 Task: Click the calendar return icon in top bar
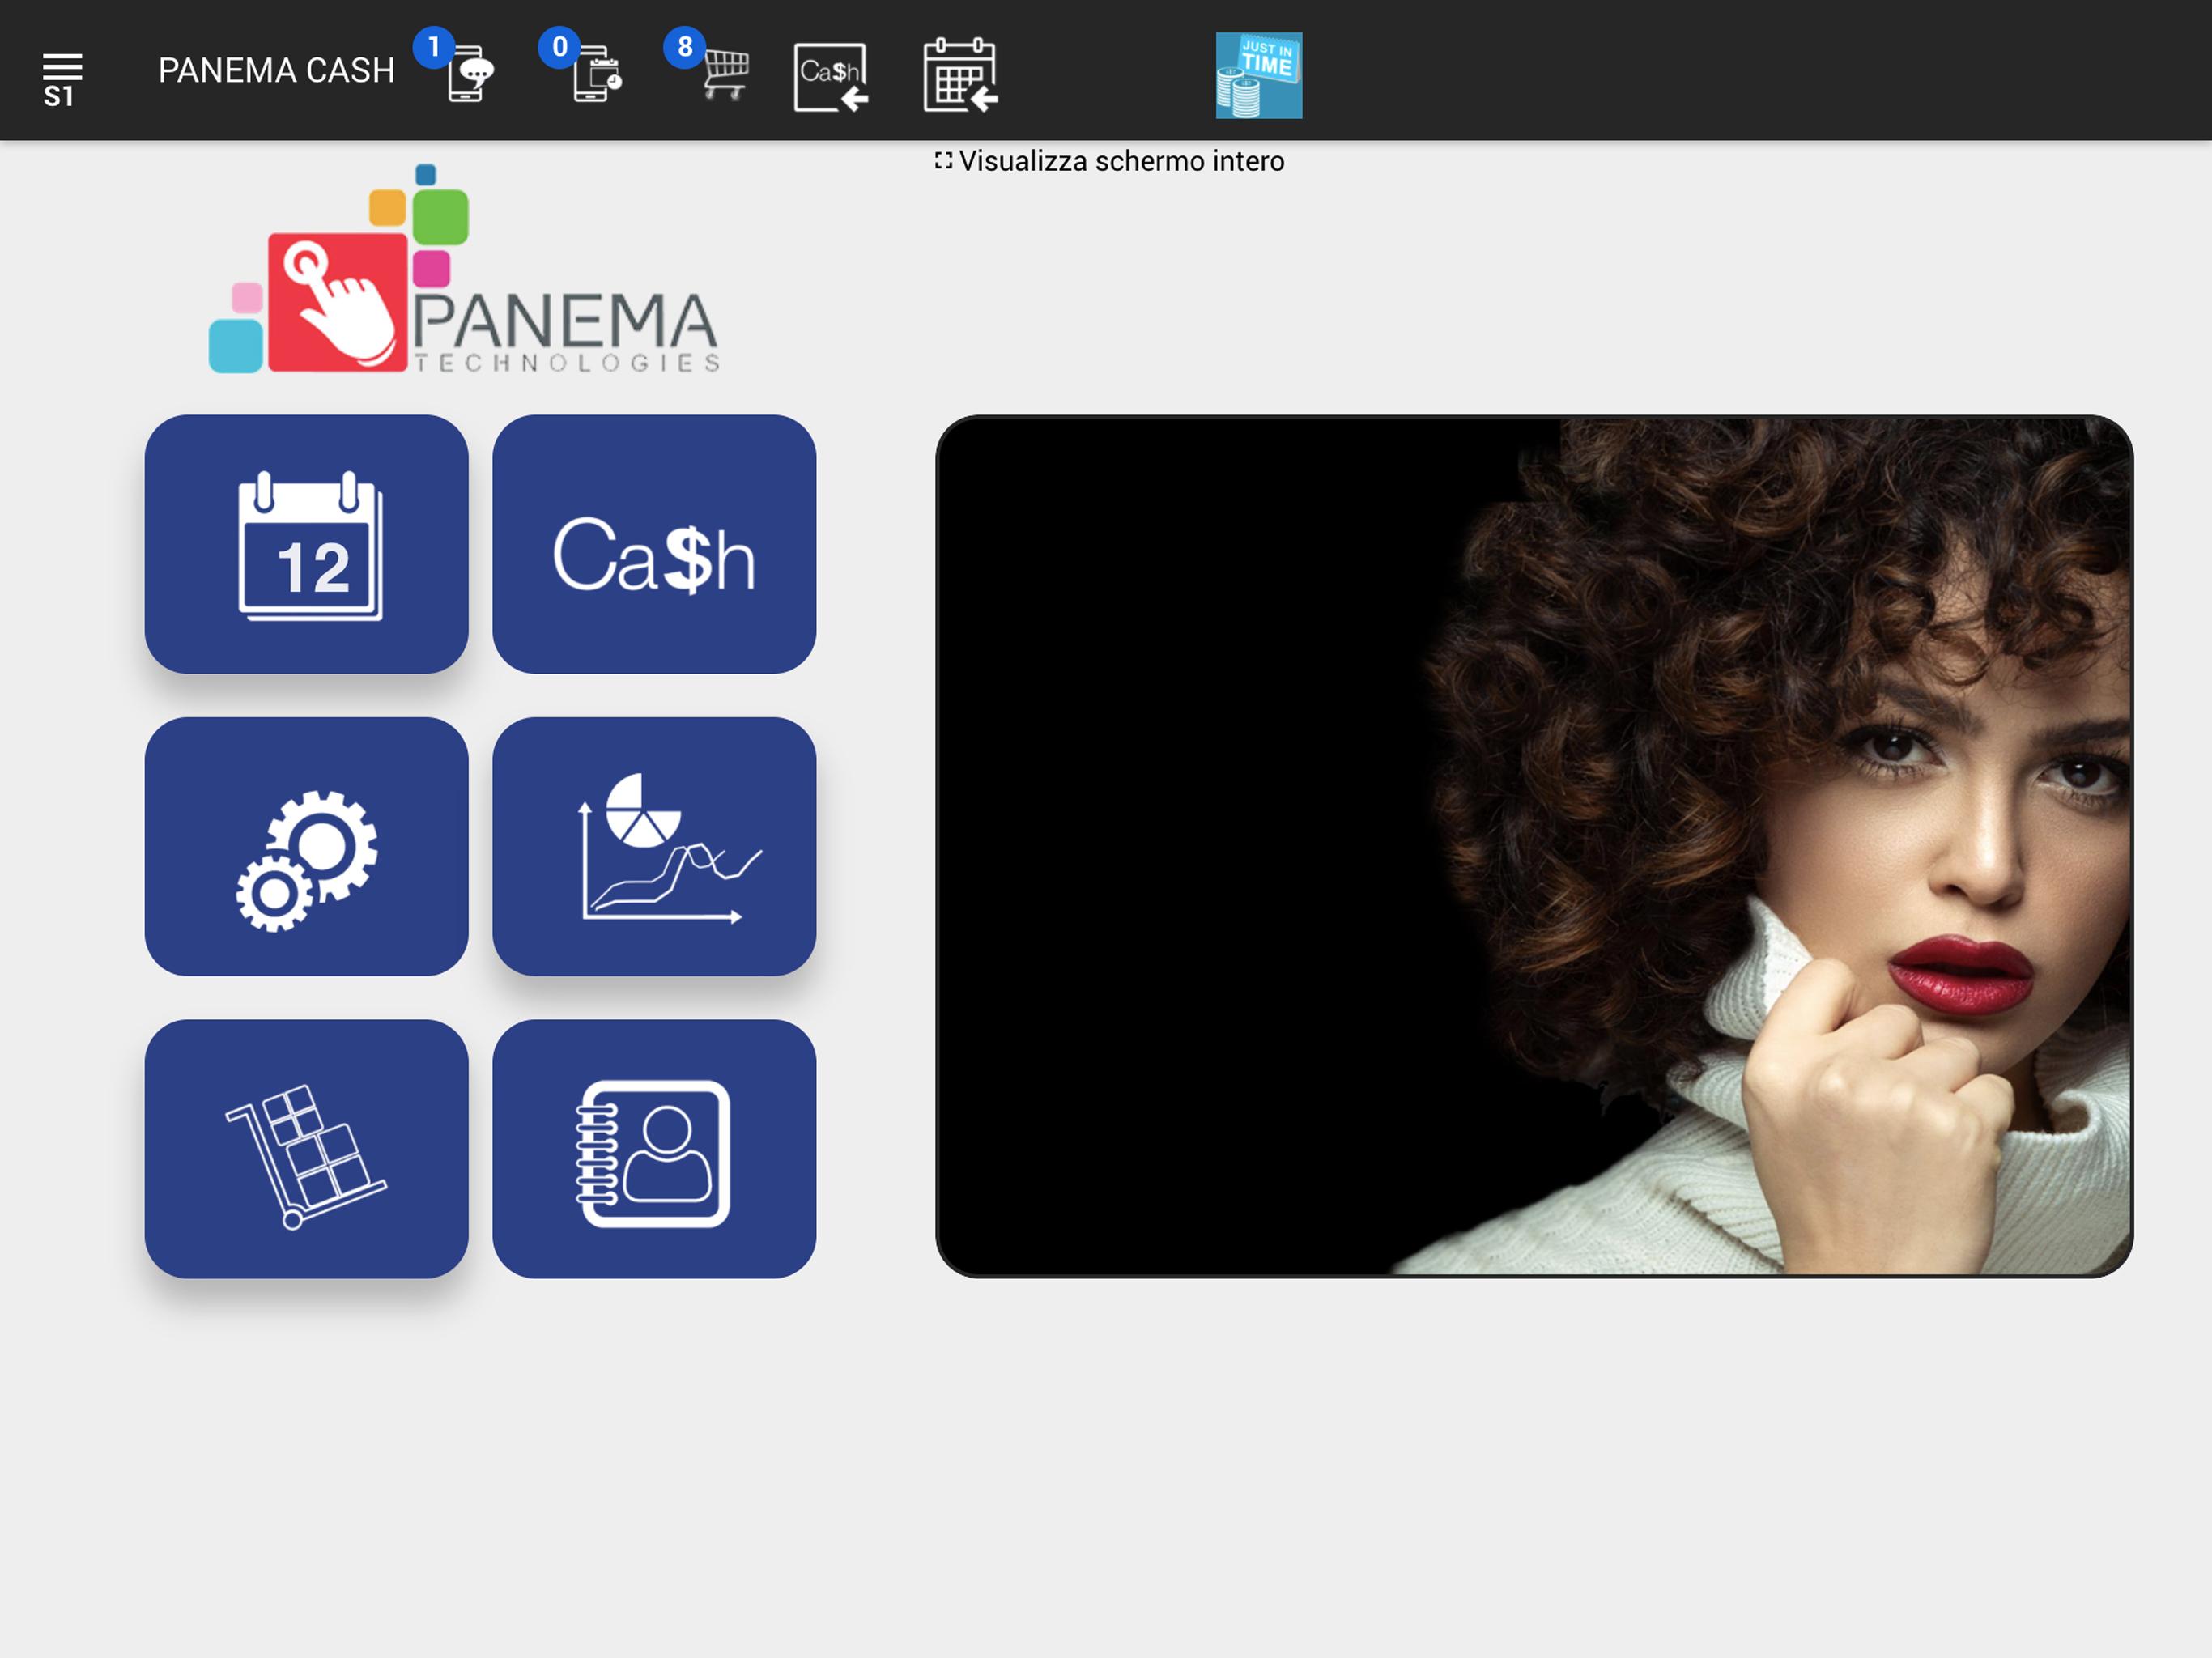point(960,75)
